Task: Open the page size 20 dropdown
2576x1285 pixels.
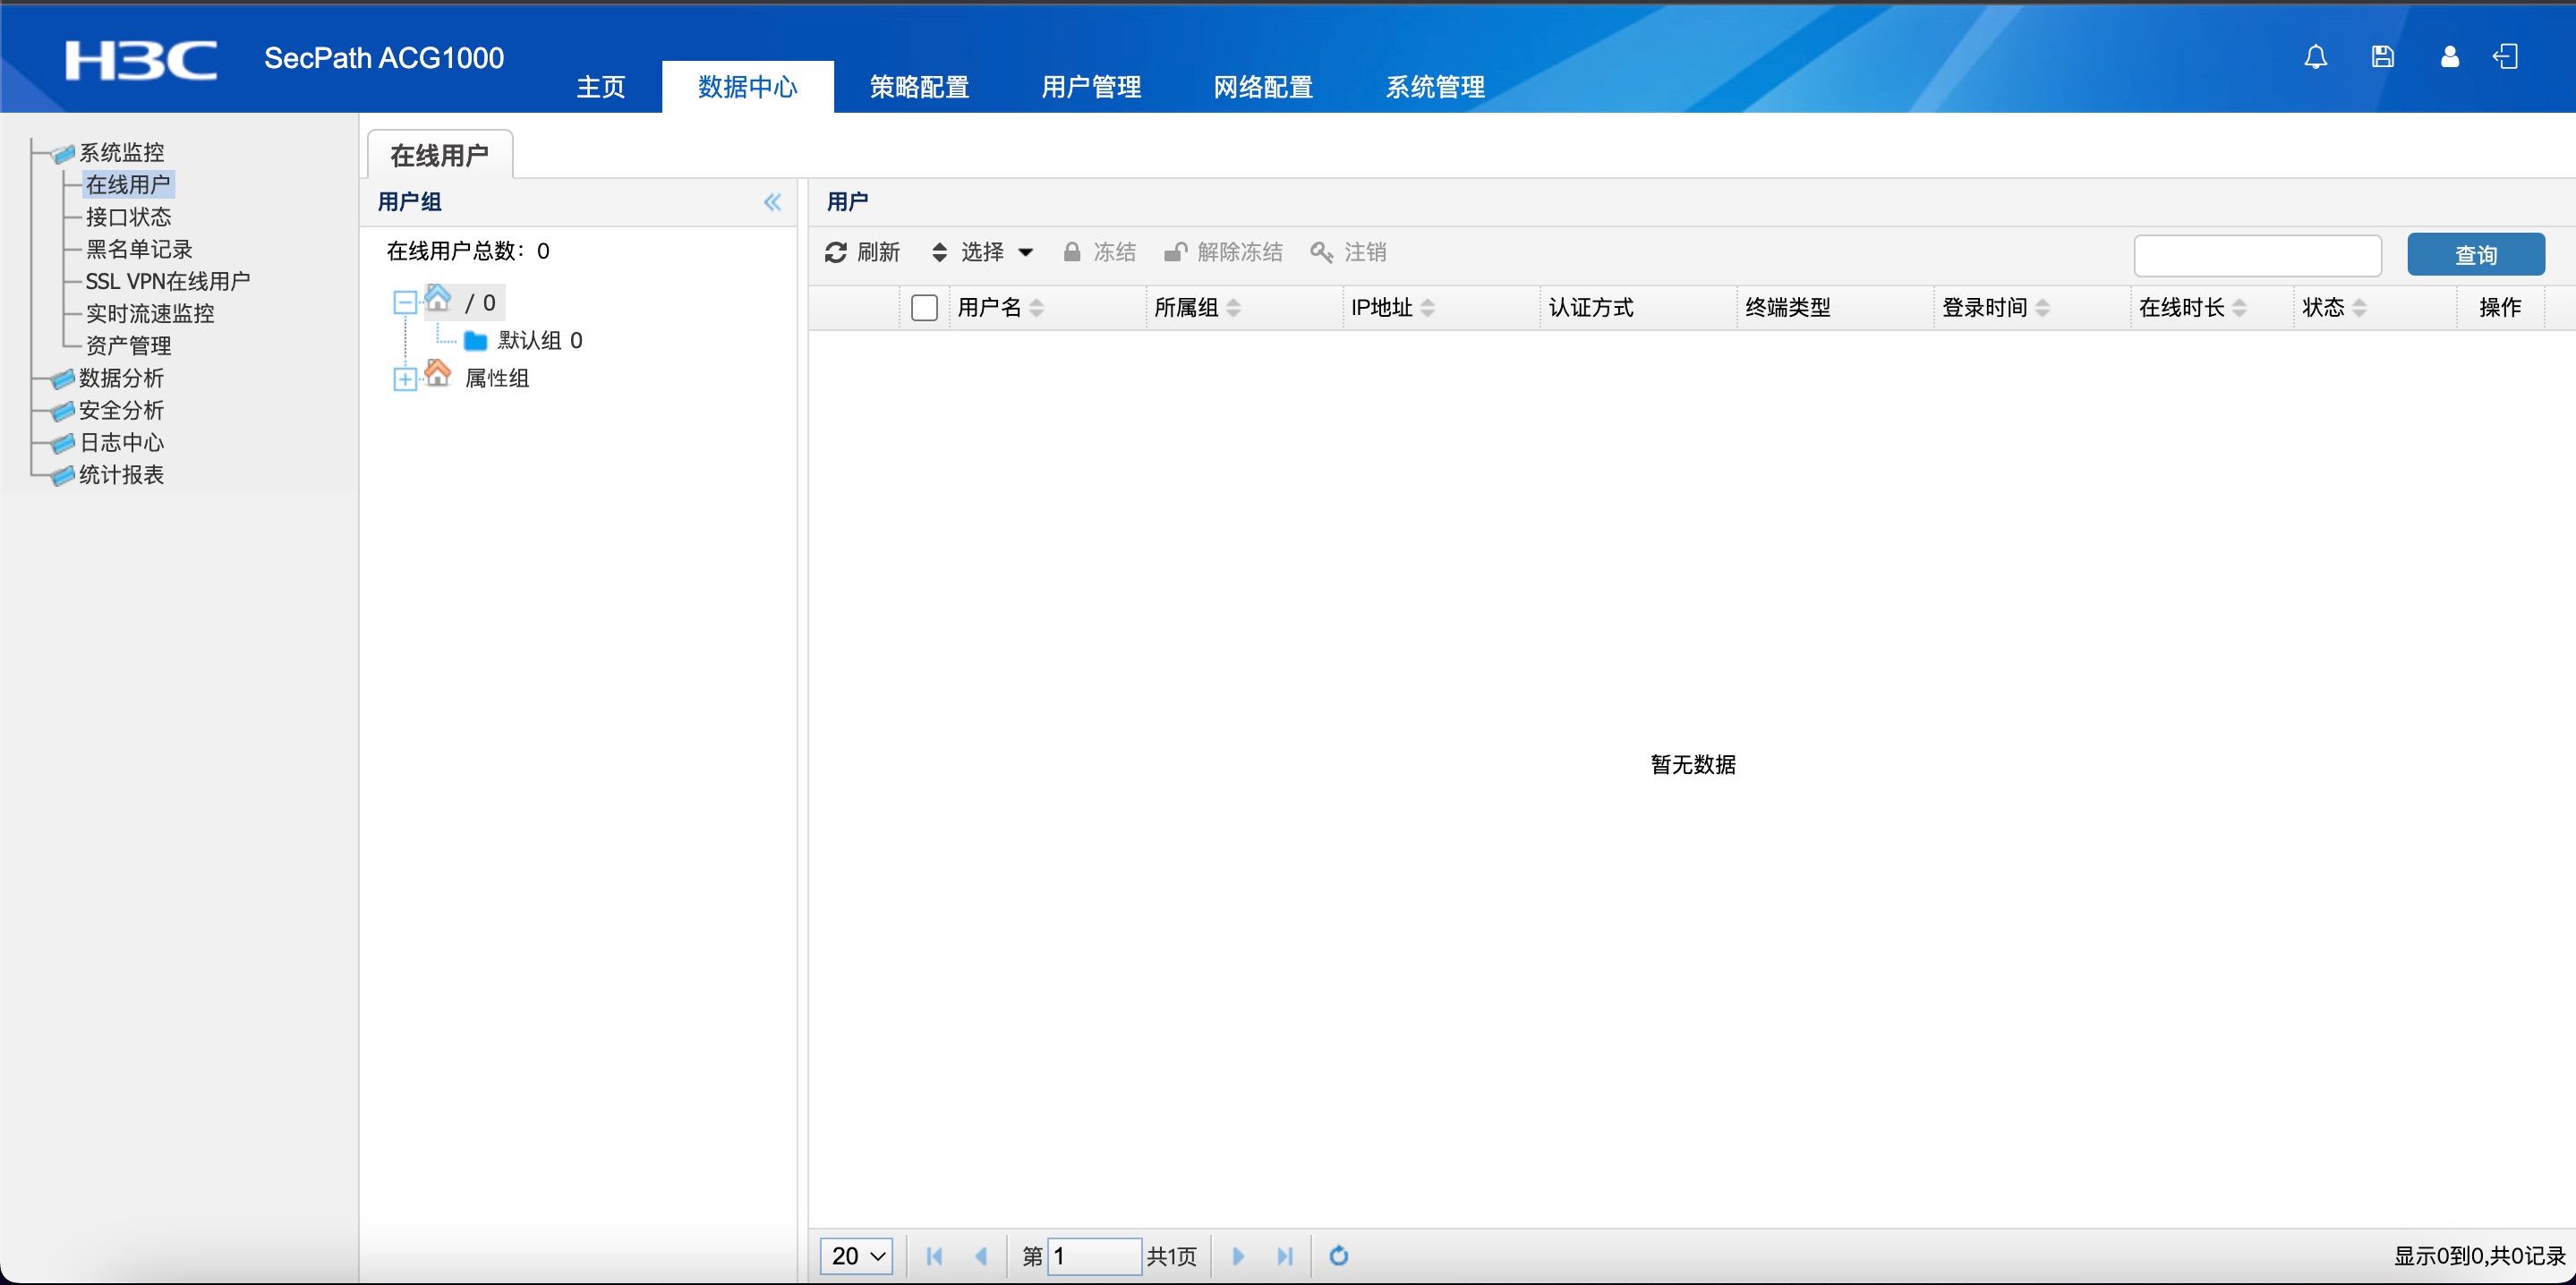Action: coord(856,1256)
